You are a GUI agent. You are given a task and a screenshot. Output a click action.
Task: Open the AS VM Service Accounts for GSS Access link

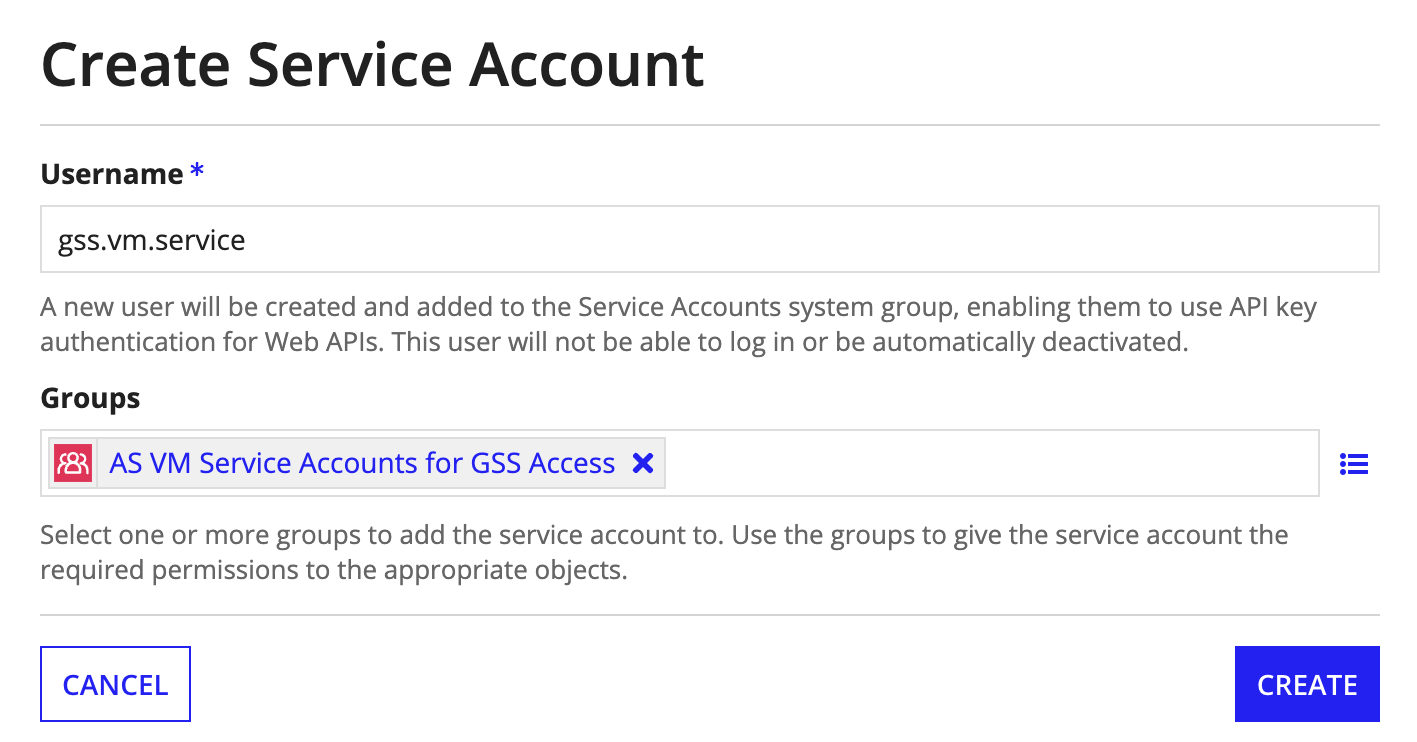362,463
